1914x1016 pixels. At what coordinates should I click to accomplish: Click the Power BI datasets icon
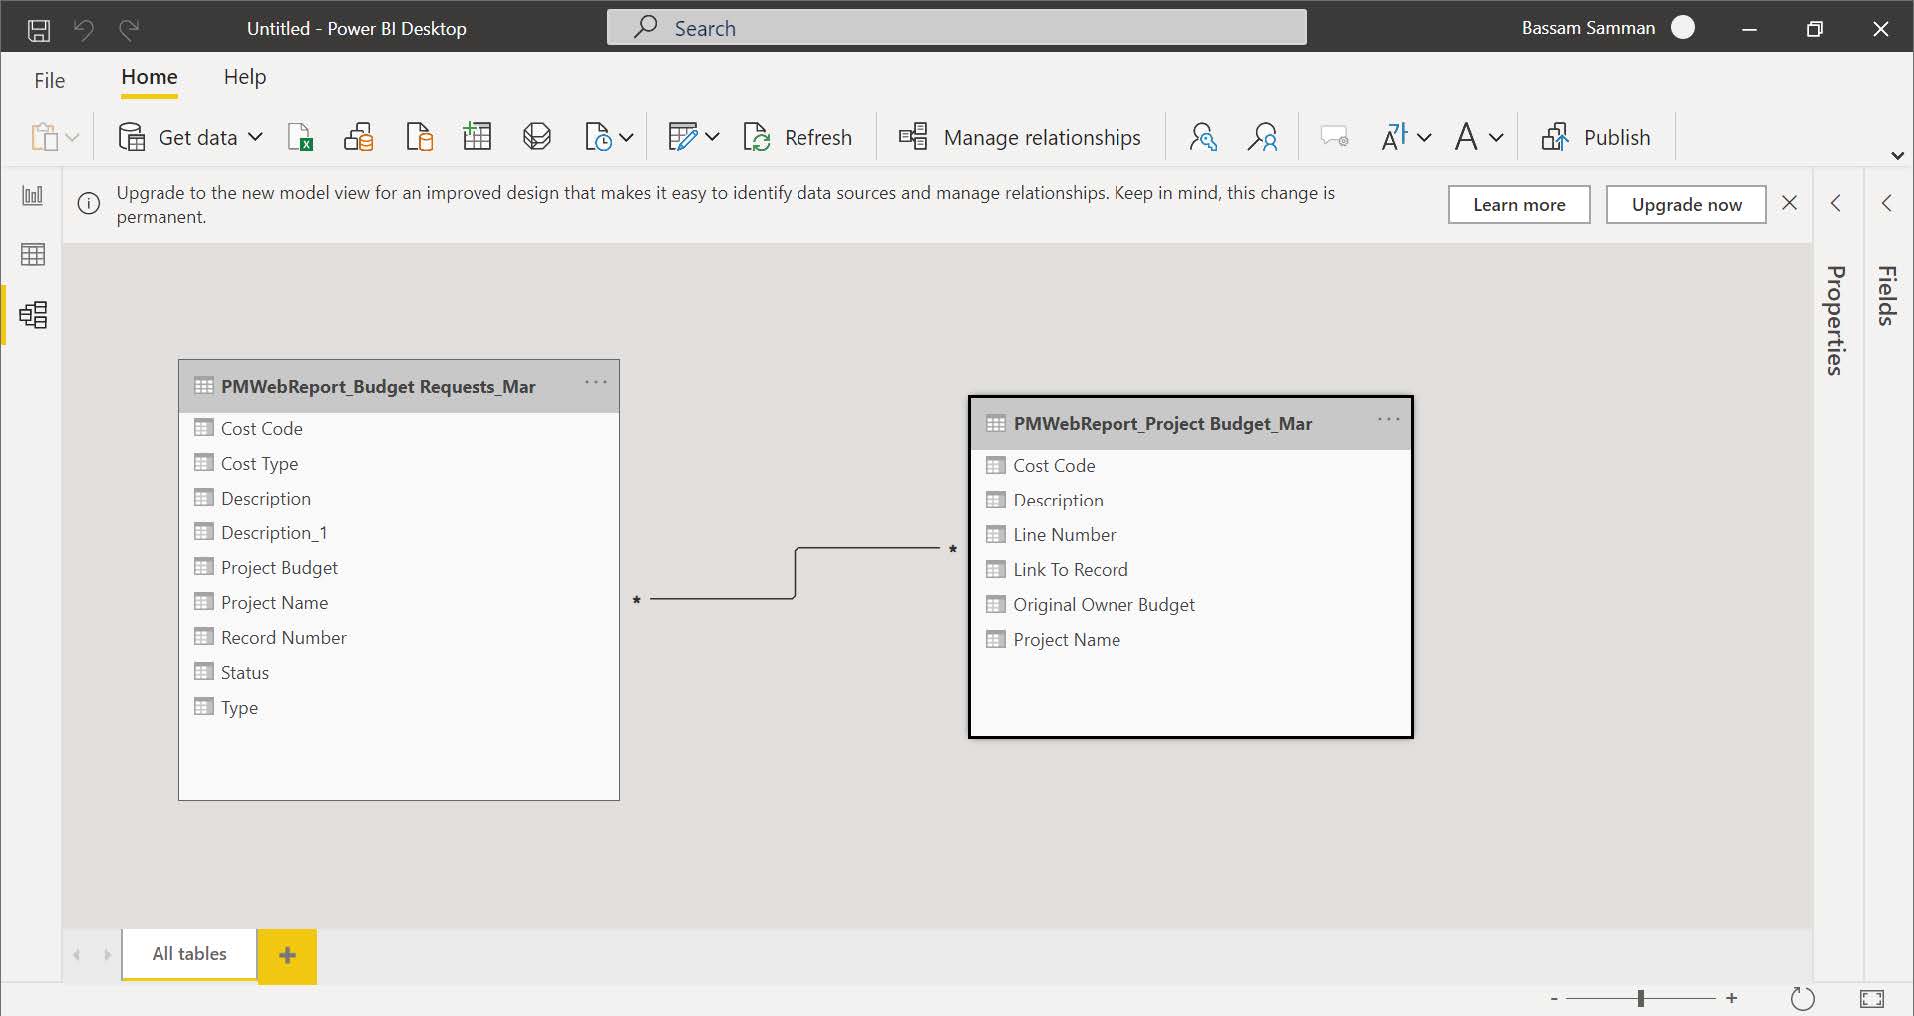(359, 137)
